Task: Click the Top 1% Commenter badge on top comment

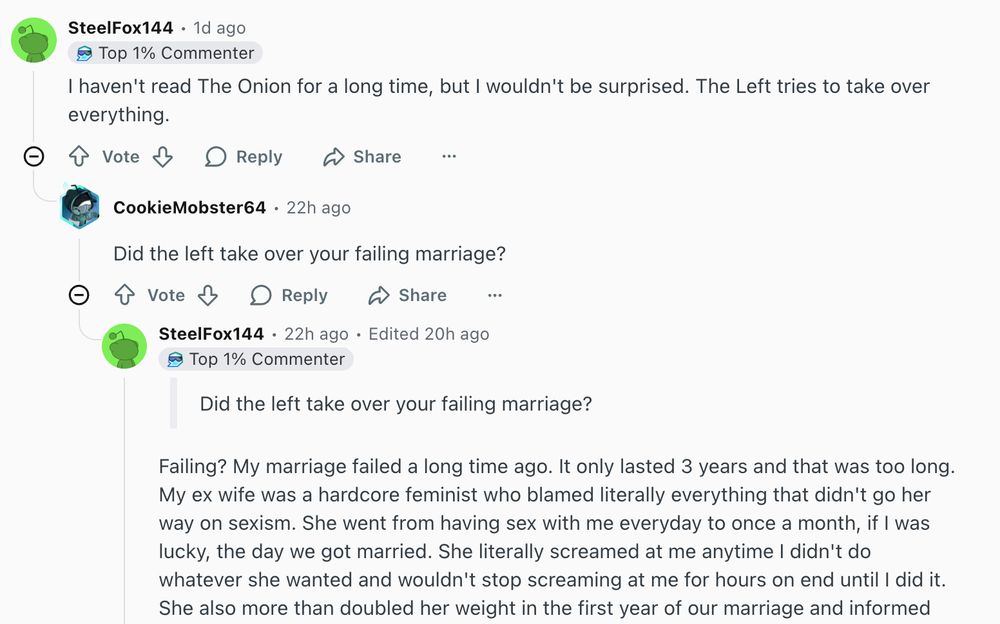Action: 165,53
